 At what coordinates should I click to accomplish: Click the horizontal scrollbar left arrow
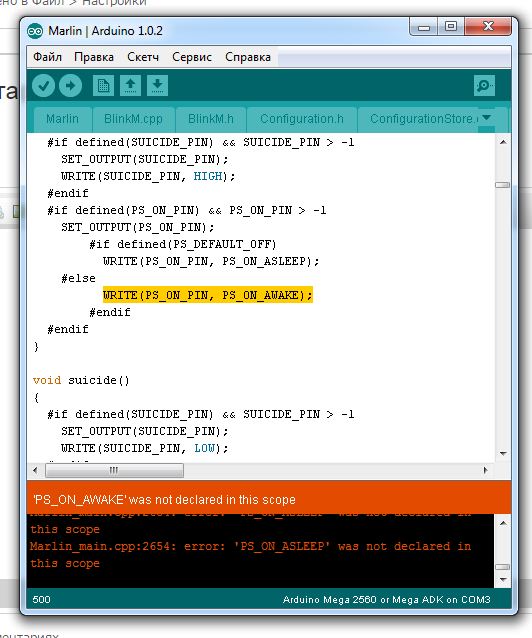[x=35, y=470]
